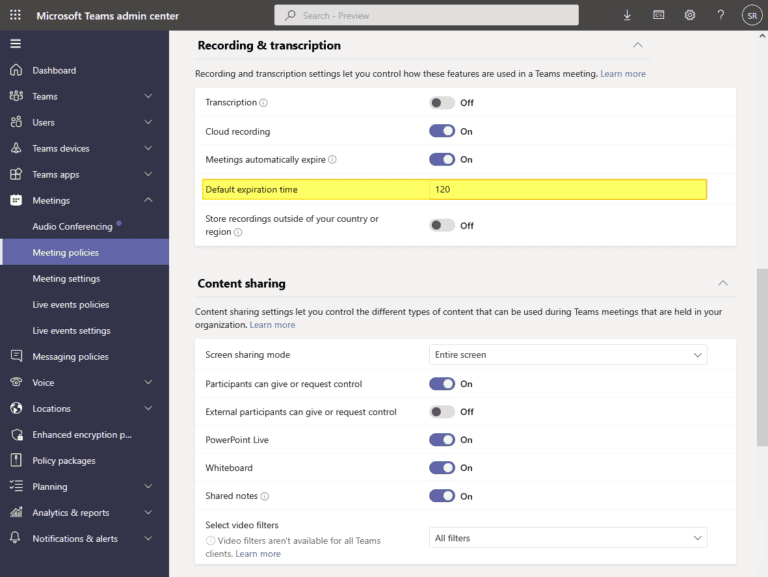This screenshot has width=768, height=577.
Task: Expand the Teams devices chevron
Action: pyautogui.click(x=148, y=148)
